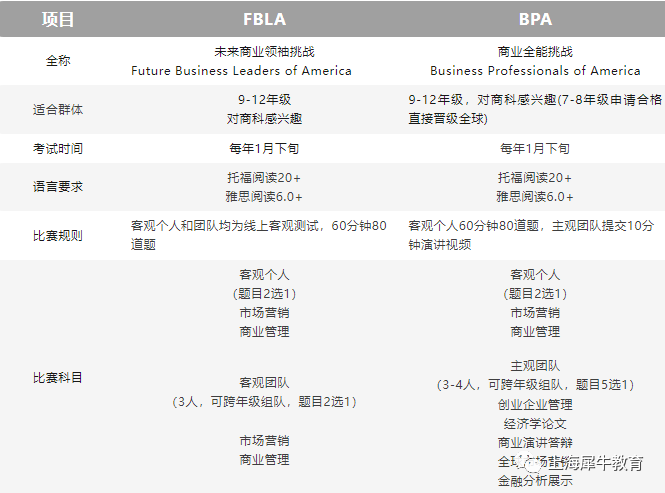Click the 客观团队 heading in the FBLA column
The width and height of the screenshot is (665, 493).
click(x=264, y=383)
